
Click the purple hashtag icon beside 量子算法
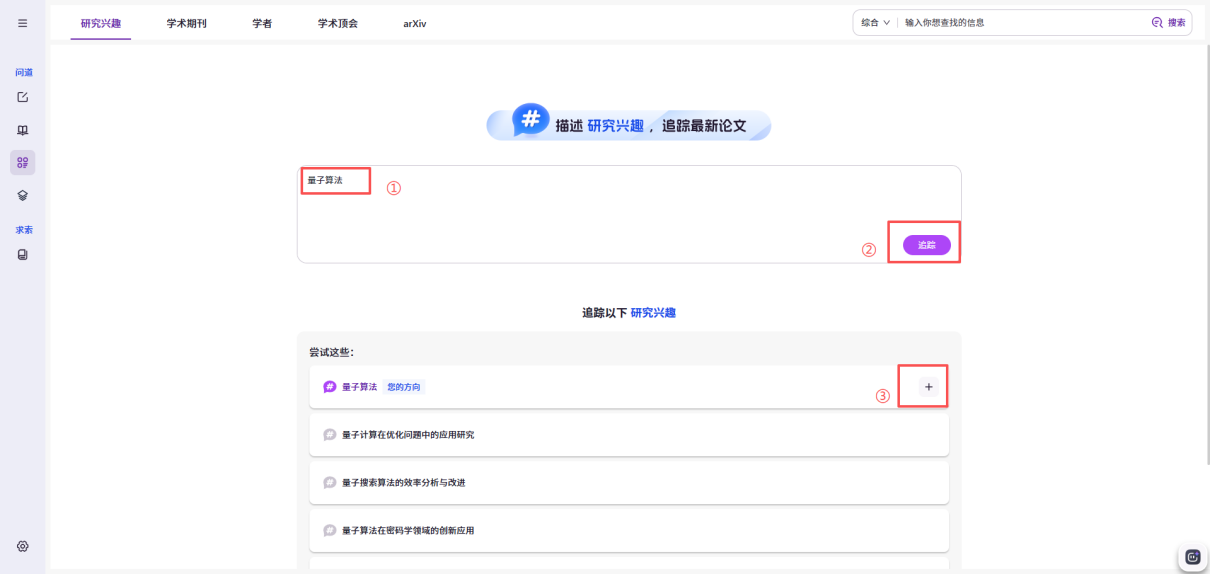point(330,387)
